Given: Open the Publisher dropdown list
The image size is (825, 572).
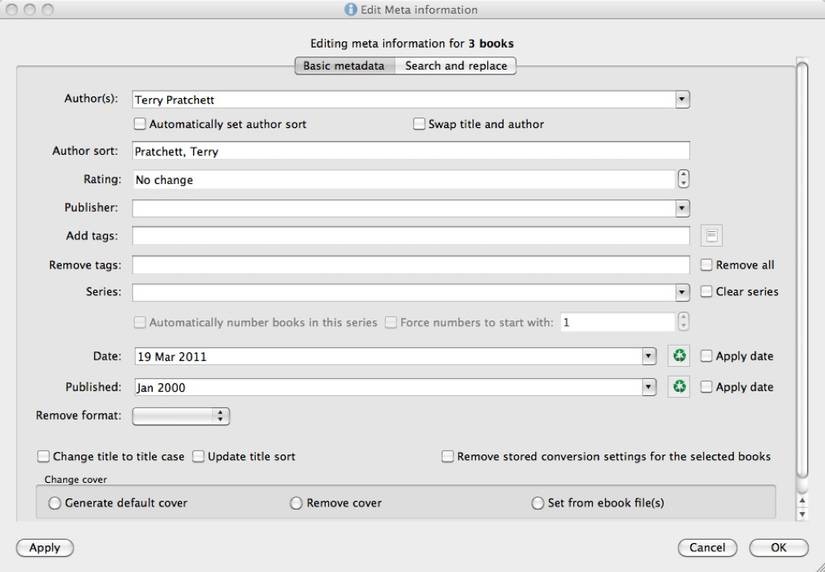Looking at the screenshot, I should (x=682, y=208).
